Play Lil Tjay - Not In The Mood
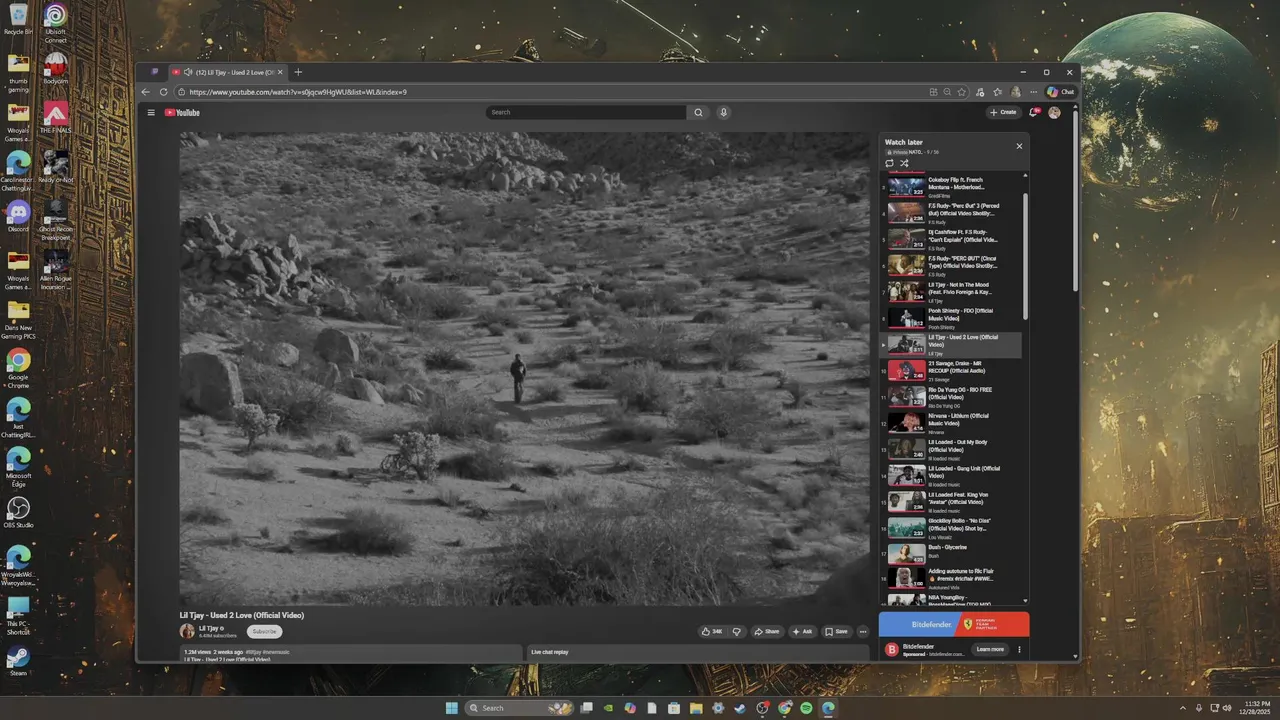Image resolution: width=1280 pixels, height=720 pixels. (952, 291)
